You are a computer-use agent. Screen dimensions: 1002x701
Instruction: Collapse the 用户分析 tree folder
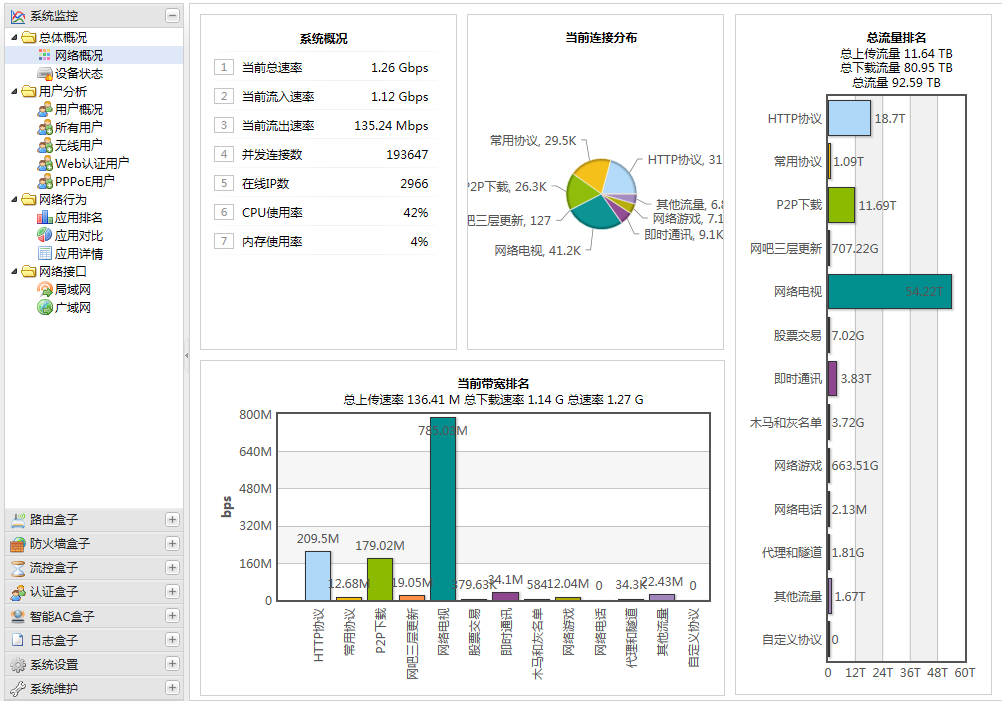coord(15,92)
